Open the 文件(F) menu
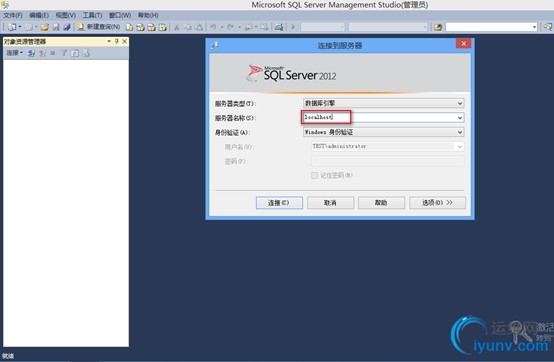Image resolution: width=554 pixels, height=362 pixels. (13, 15)
